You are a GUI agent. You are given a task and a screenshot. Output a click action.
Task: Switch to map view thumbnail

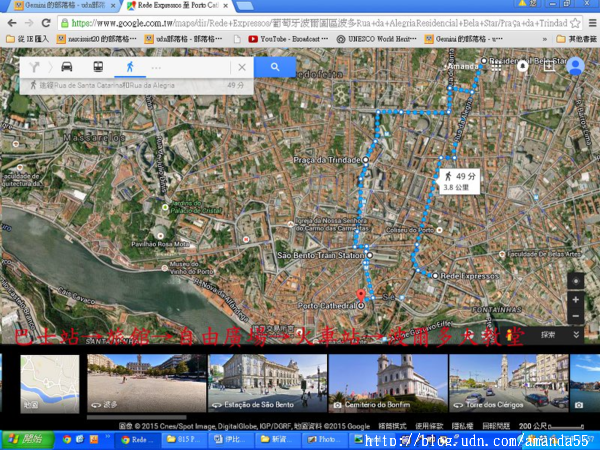pos(50,383)
